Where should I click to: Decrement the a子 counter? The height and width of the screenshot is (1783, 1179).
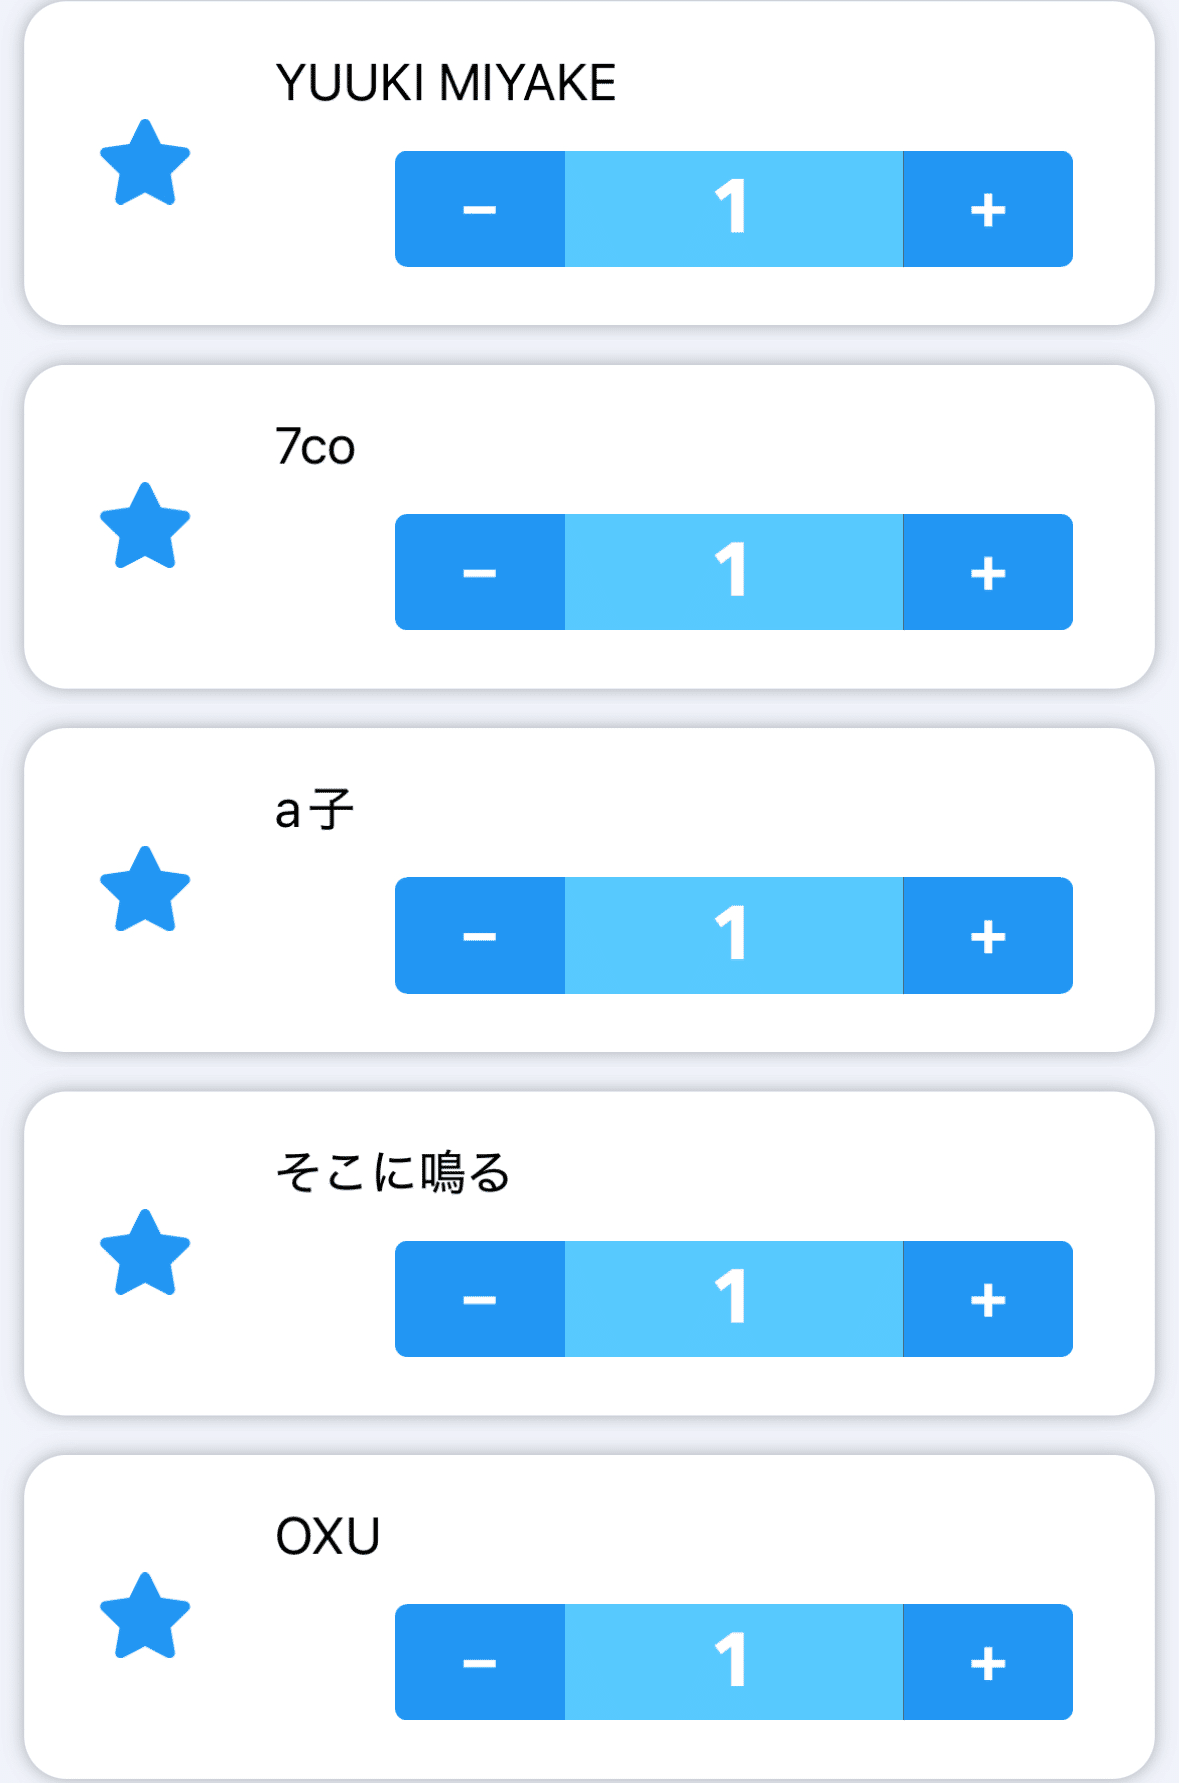(480, 936)
